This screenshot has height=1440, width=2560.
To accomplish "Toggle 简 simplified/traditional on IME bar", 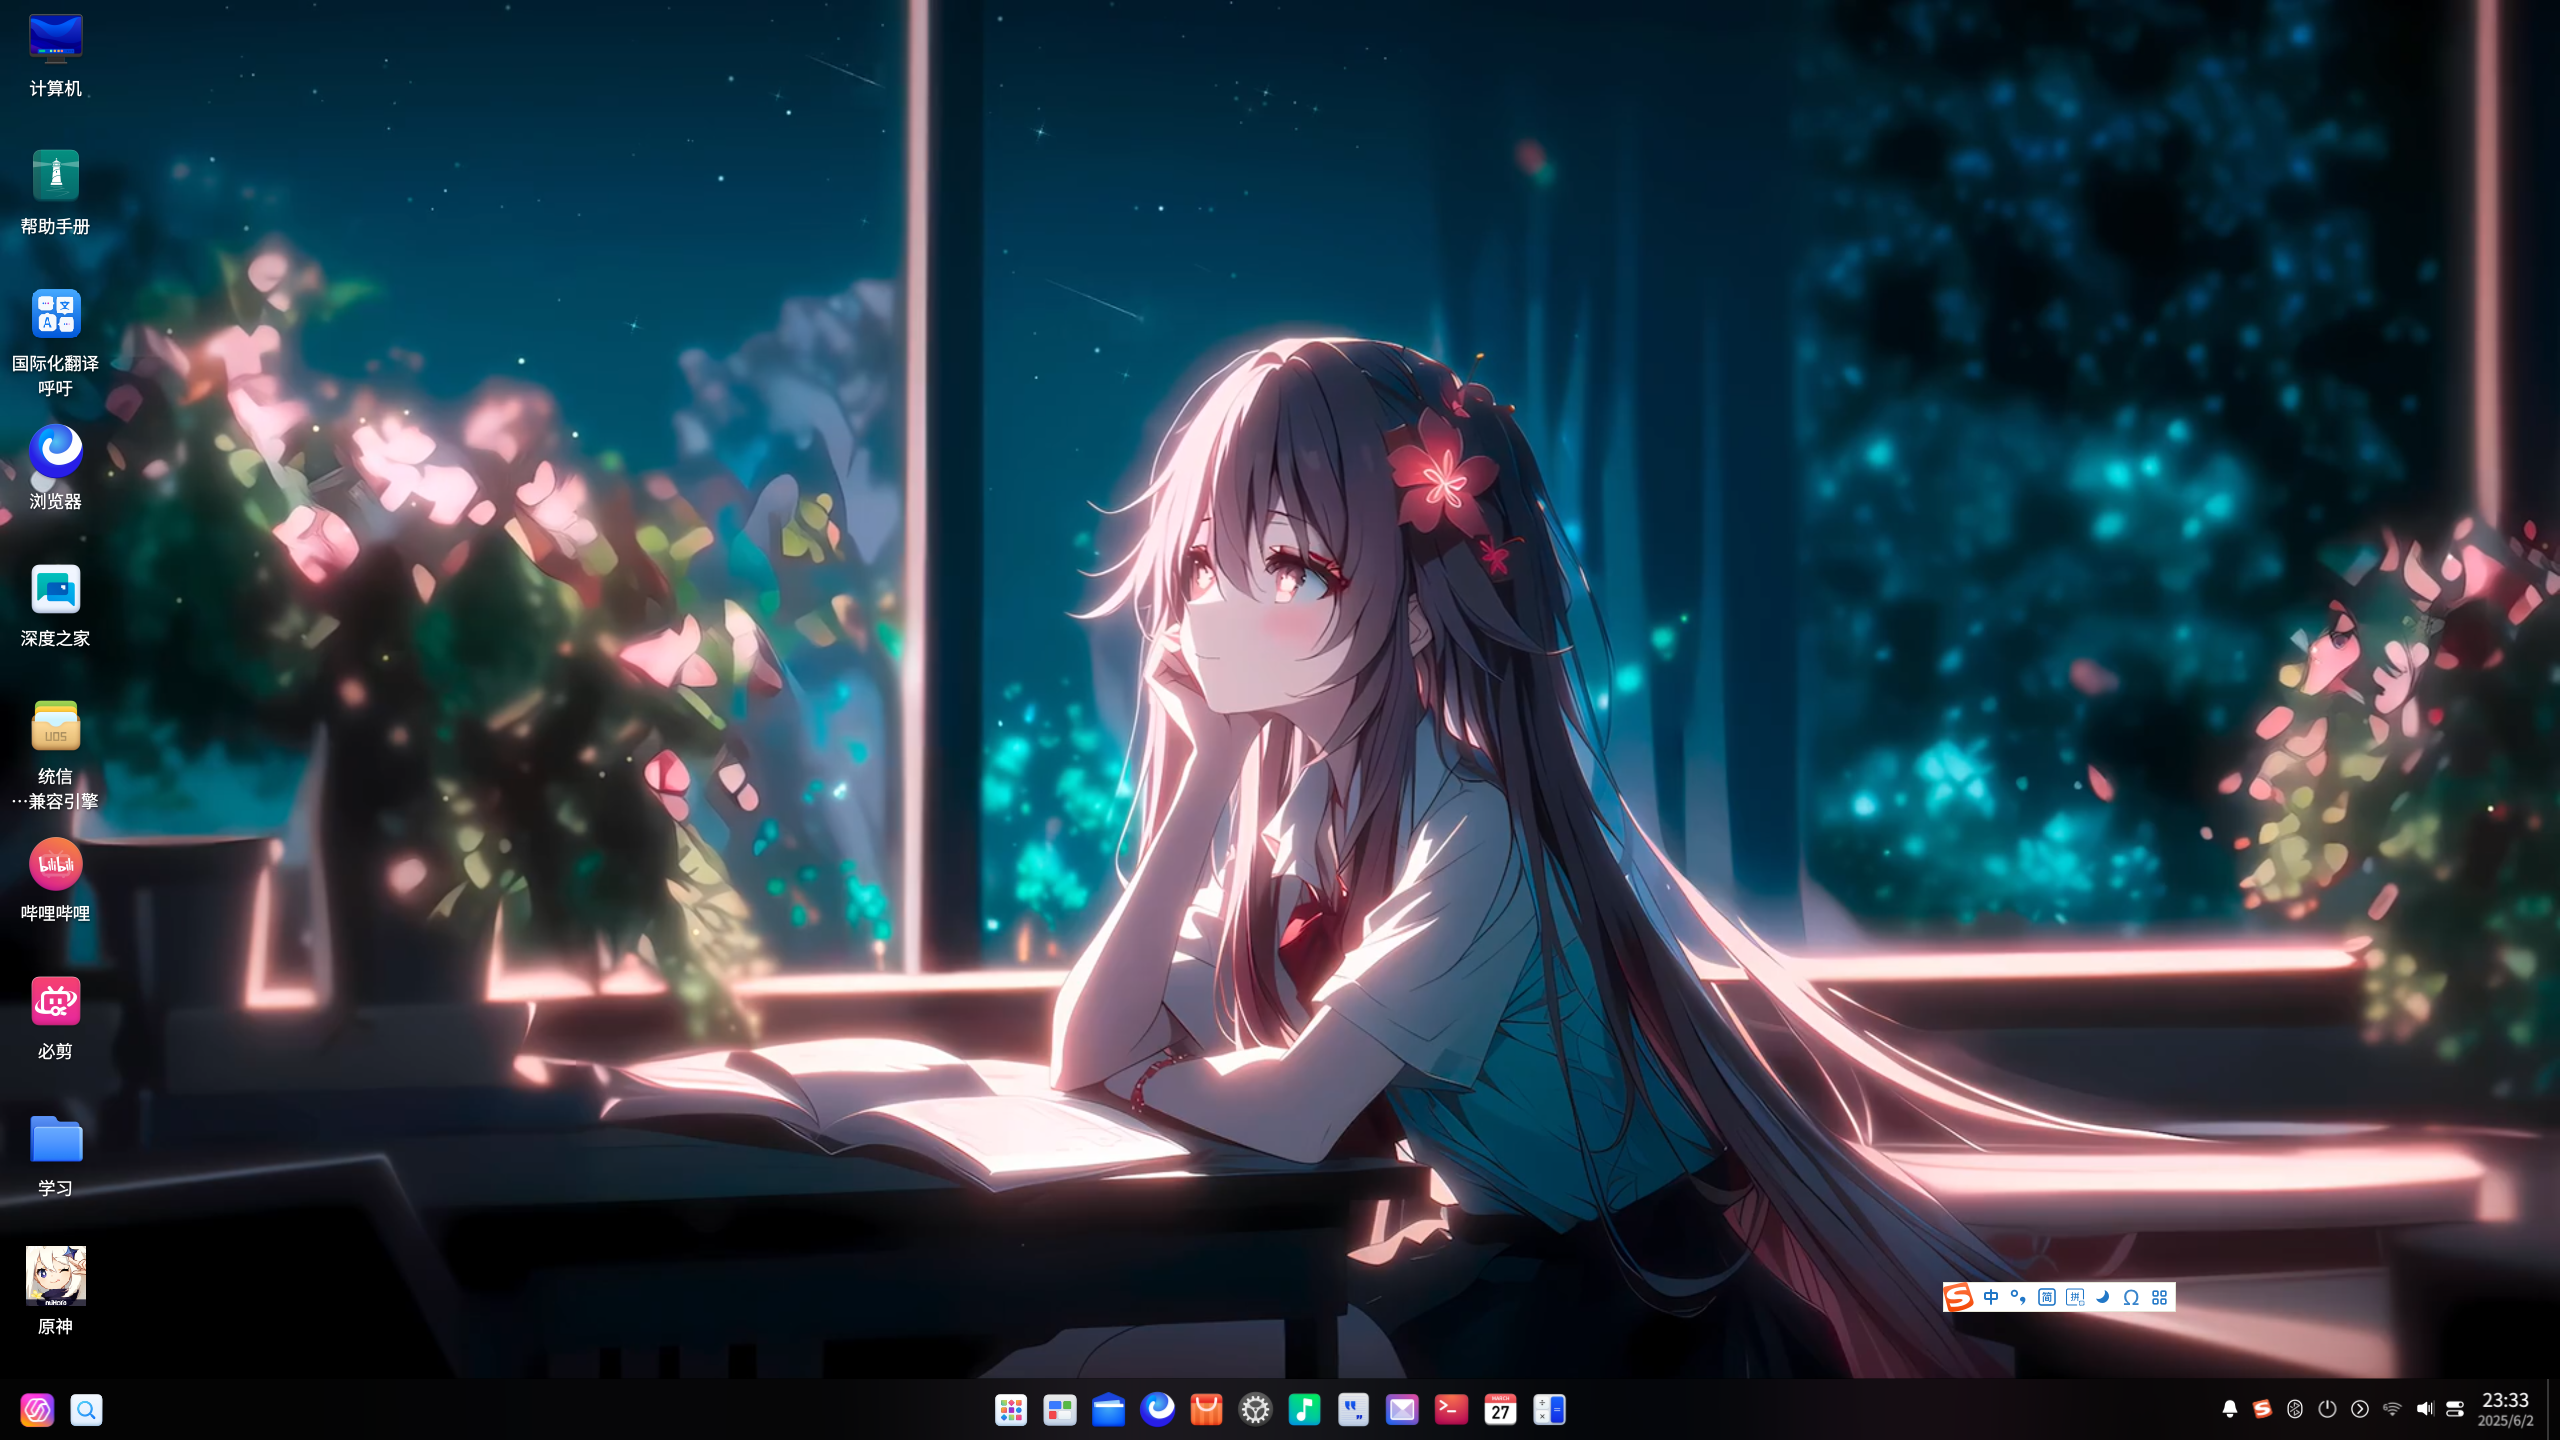I will (2047, 1297).
